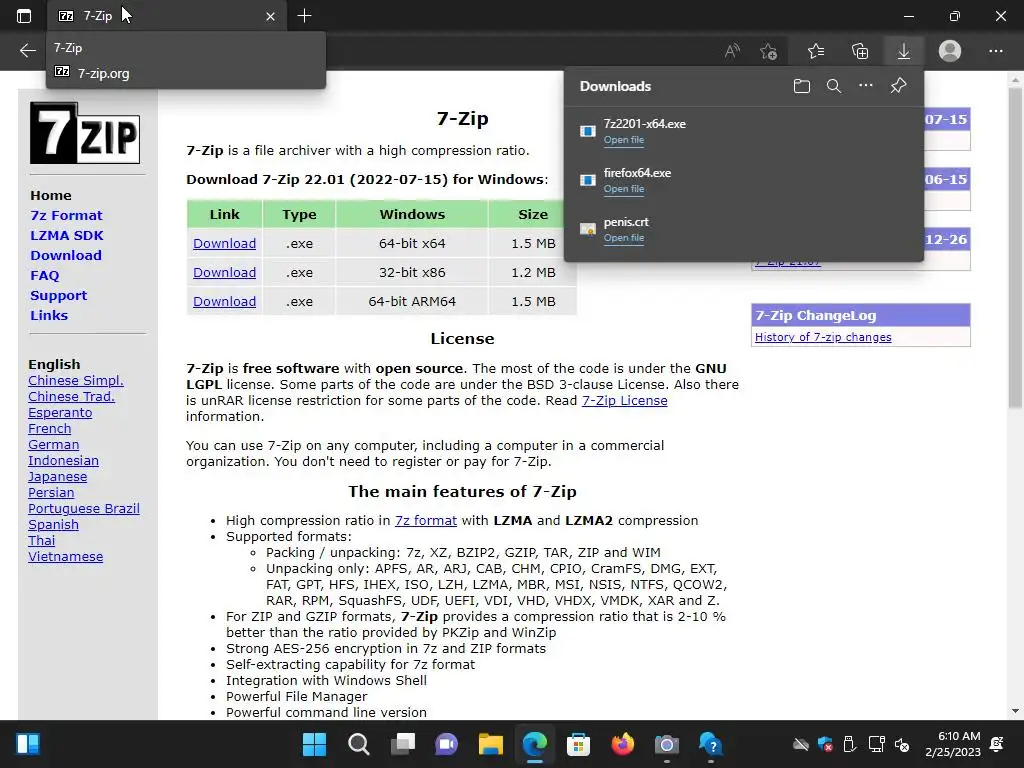Switch language to Thai
The image size is (1024, 768).
42,541
